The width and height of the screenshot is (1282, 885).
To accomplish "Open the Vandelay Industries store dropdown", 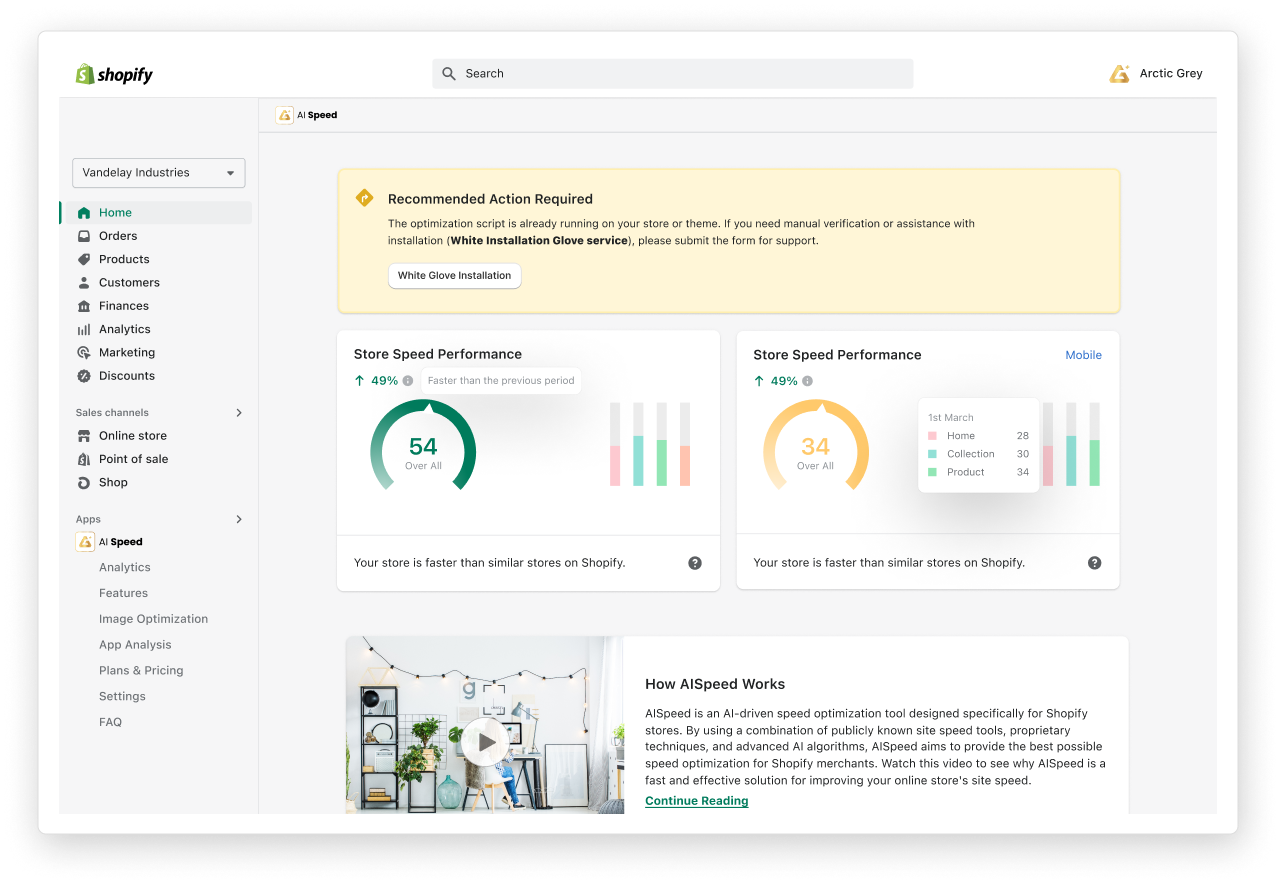I will point(159,173).
